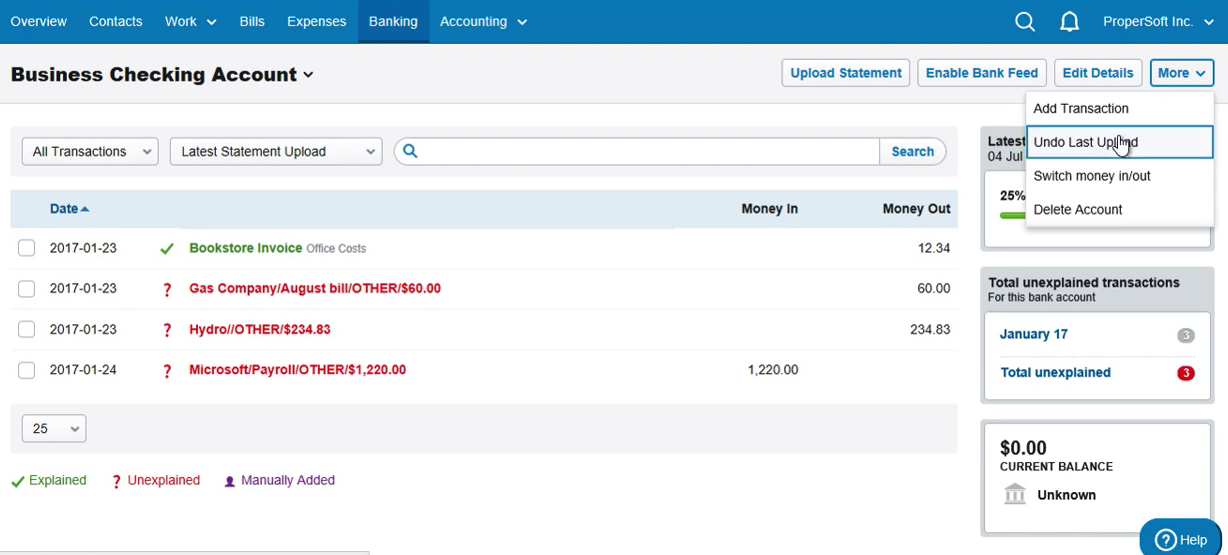
Task: Click the Money Out column header
Action: [916, 209]
